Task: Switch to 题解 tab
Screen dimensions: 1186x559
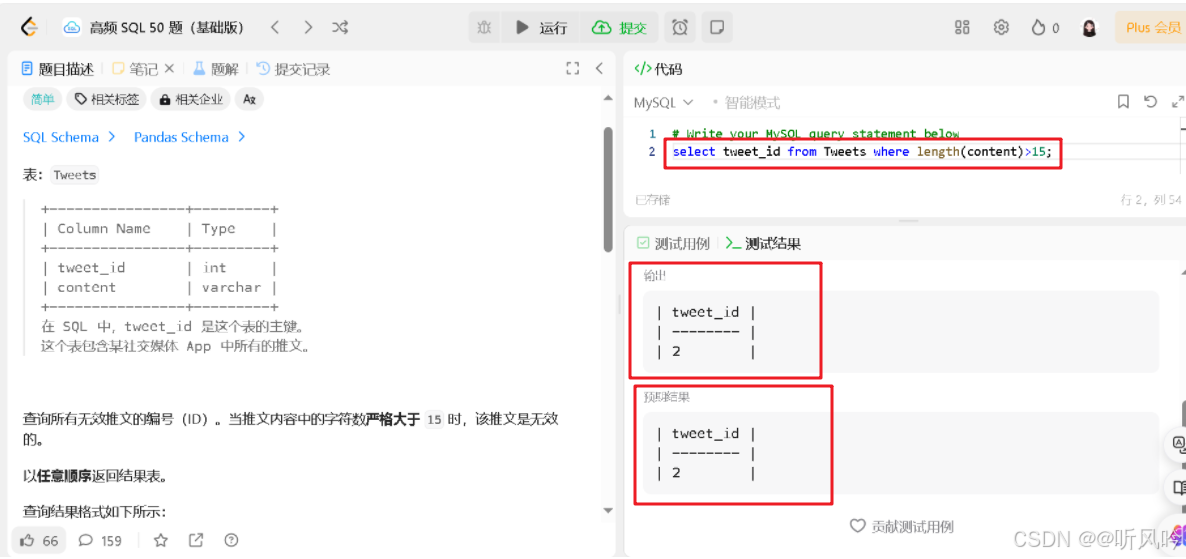Action: coord(216,70)
